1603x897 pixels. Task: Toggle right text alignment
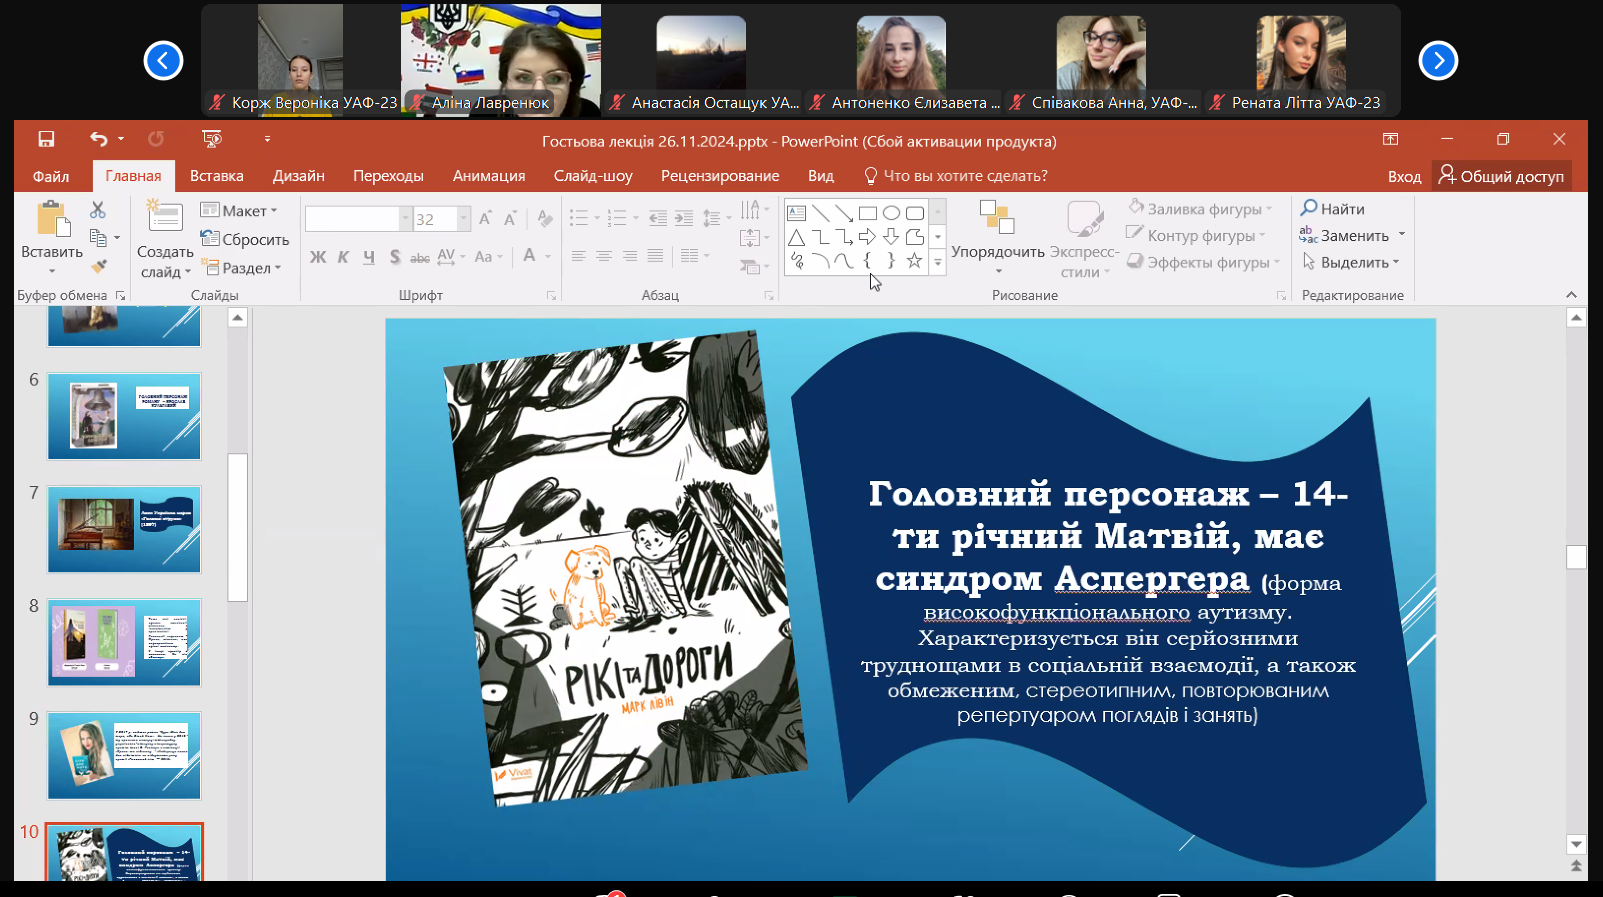coord(629,257)
